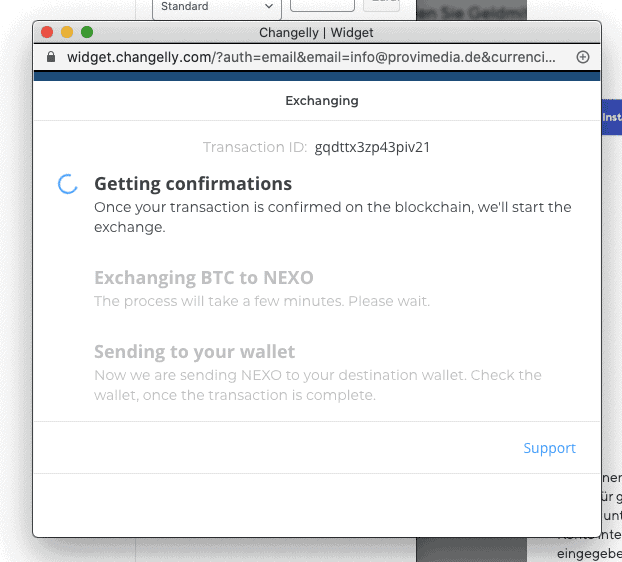
Task: Click the empty input field beside Standard dropdown
Action: click(322, 5)
